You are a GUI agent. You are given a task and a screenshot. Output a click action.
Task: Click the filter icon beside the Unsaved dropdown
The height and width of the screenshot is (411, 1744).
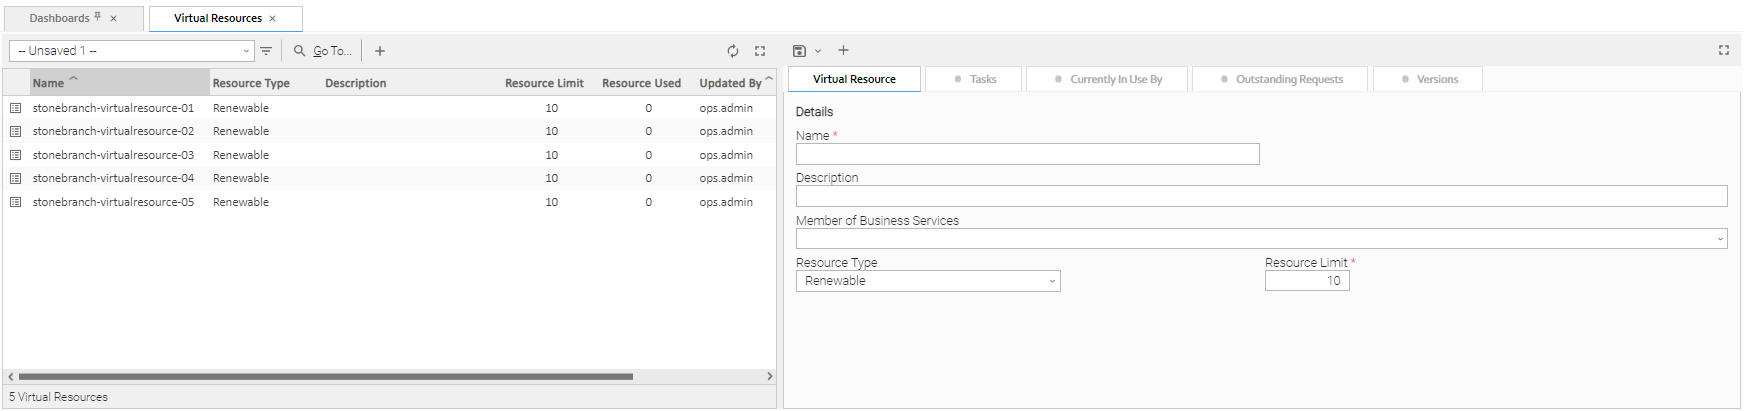tap(266, 51)
